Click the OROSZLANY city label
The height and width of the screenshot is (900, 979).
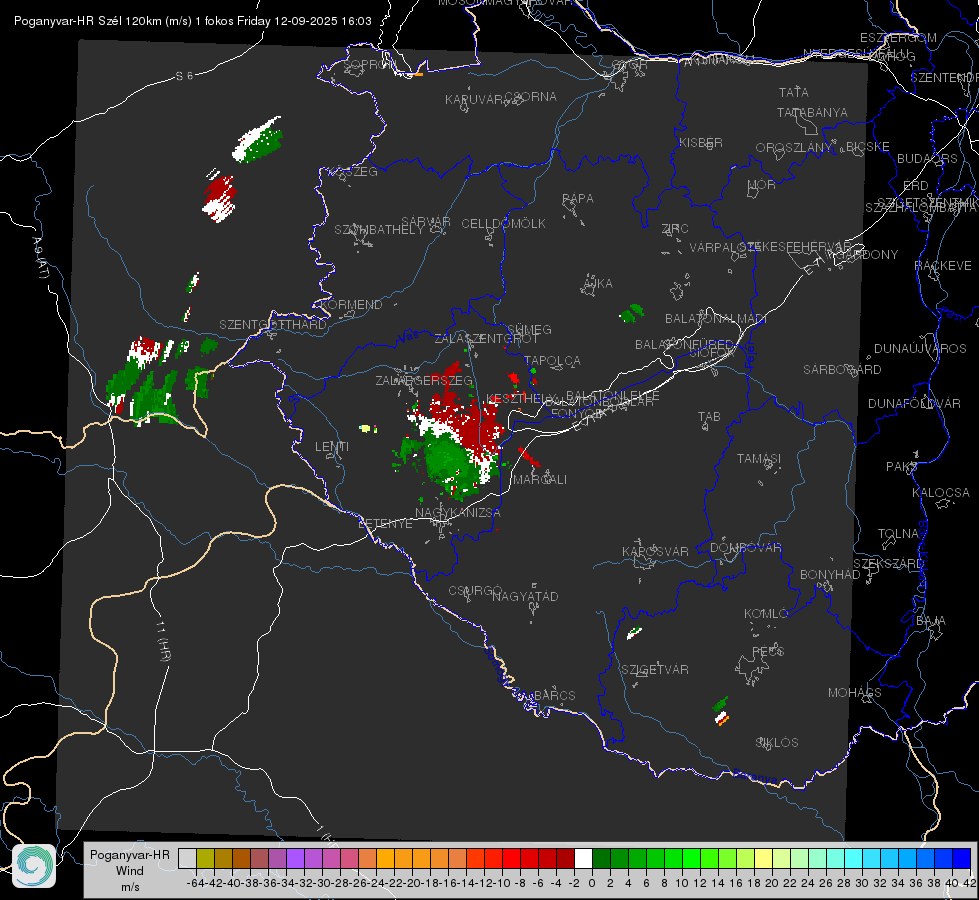coord(794,147)
